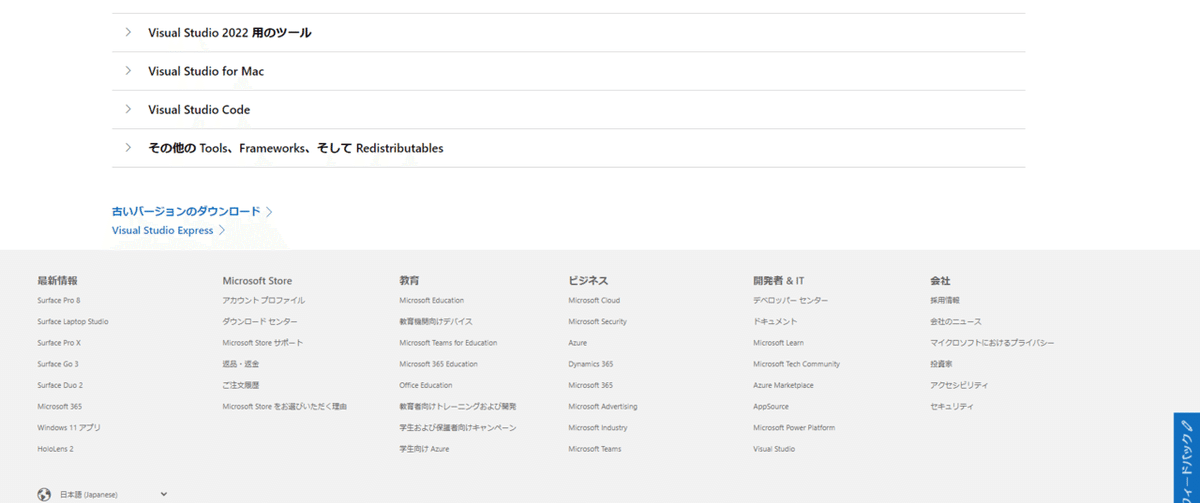Viewport: 1200px width, 503px height.
Task: Open Microsoft Store をお選びいただく理由 link
Action: pos(285,406)
